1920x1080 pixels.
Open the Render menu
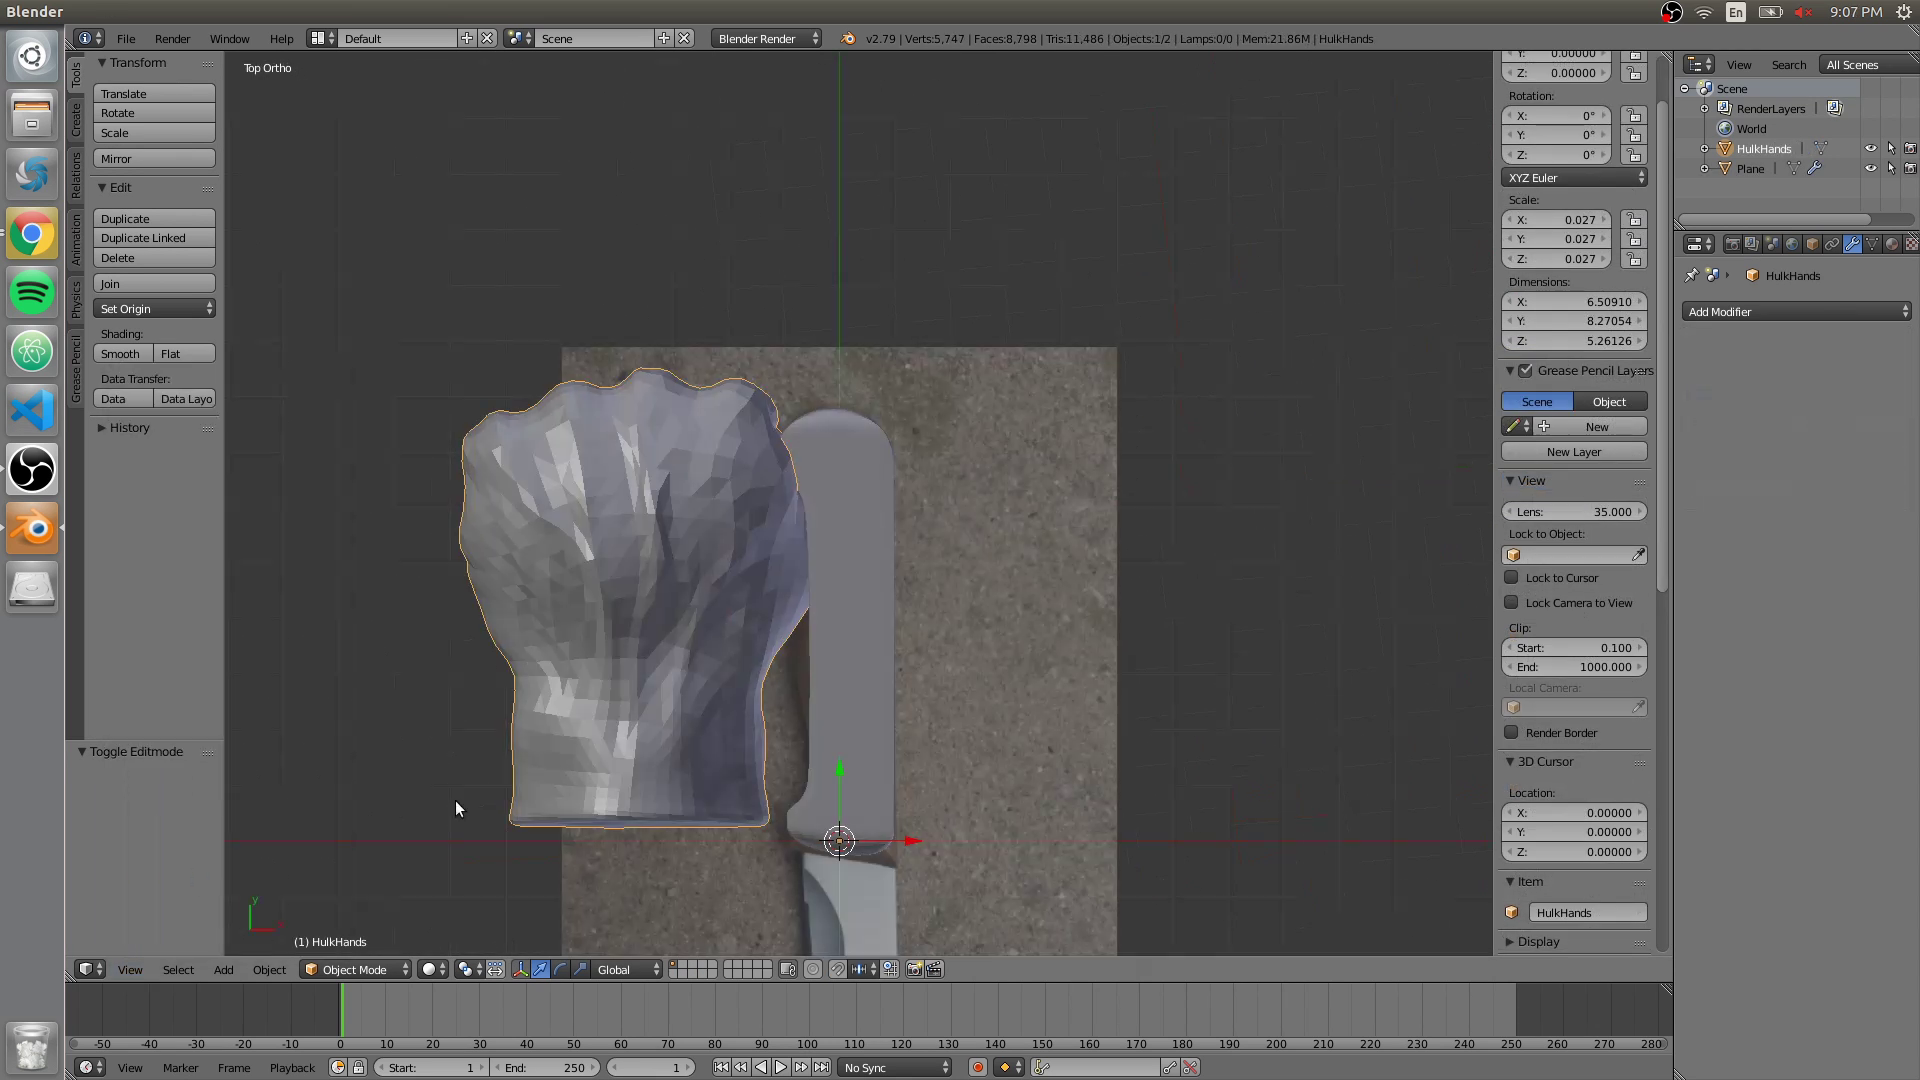(x=172, y=39)
